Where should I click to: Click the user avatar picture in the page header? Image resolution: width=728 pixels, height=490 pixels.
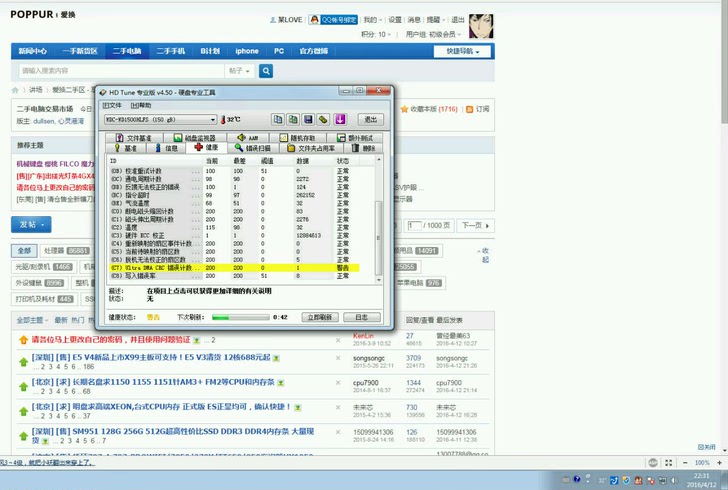[481, 26]
